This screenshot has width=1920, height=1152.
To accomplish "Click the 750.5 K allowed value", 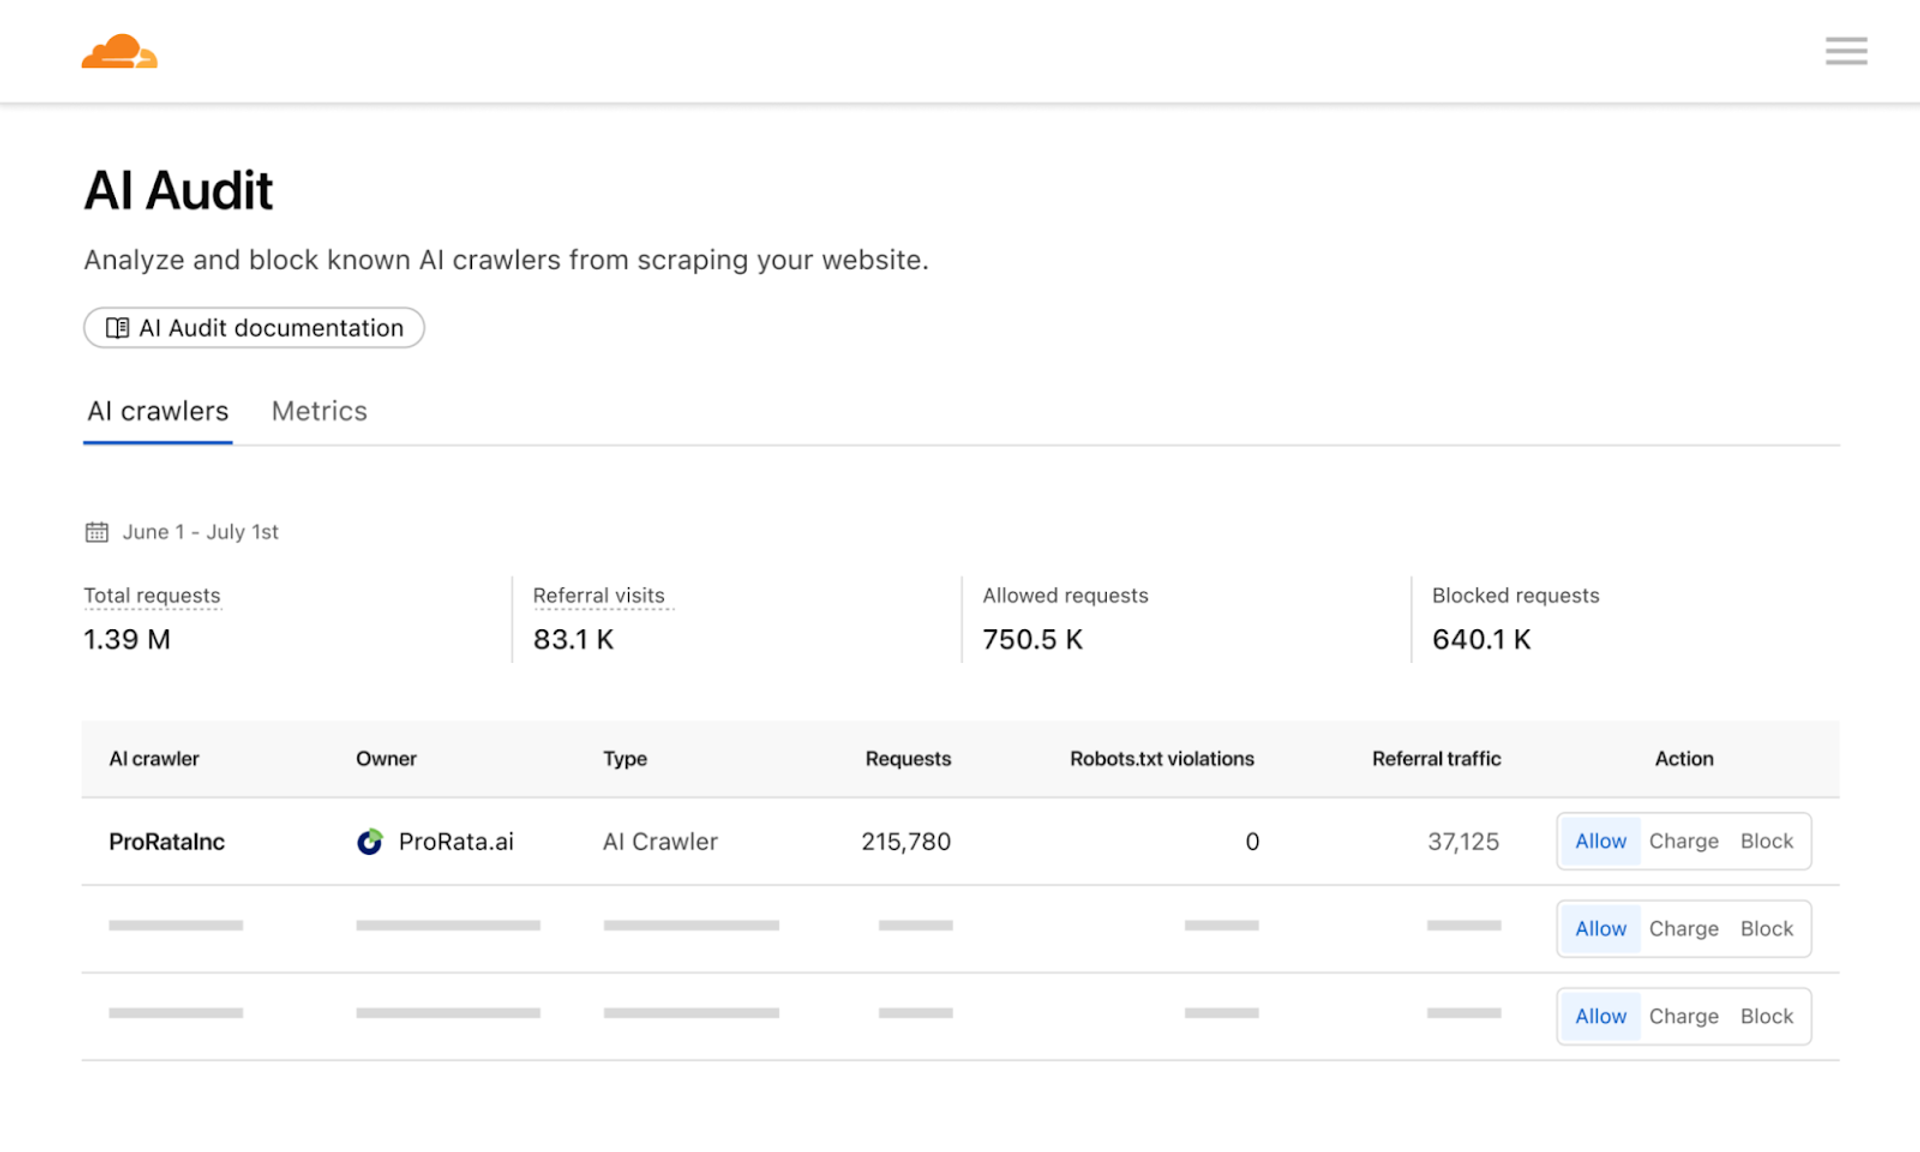I will click(1032, 639).
